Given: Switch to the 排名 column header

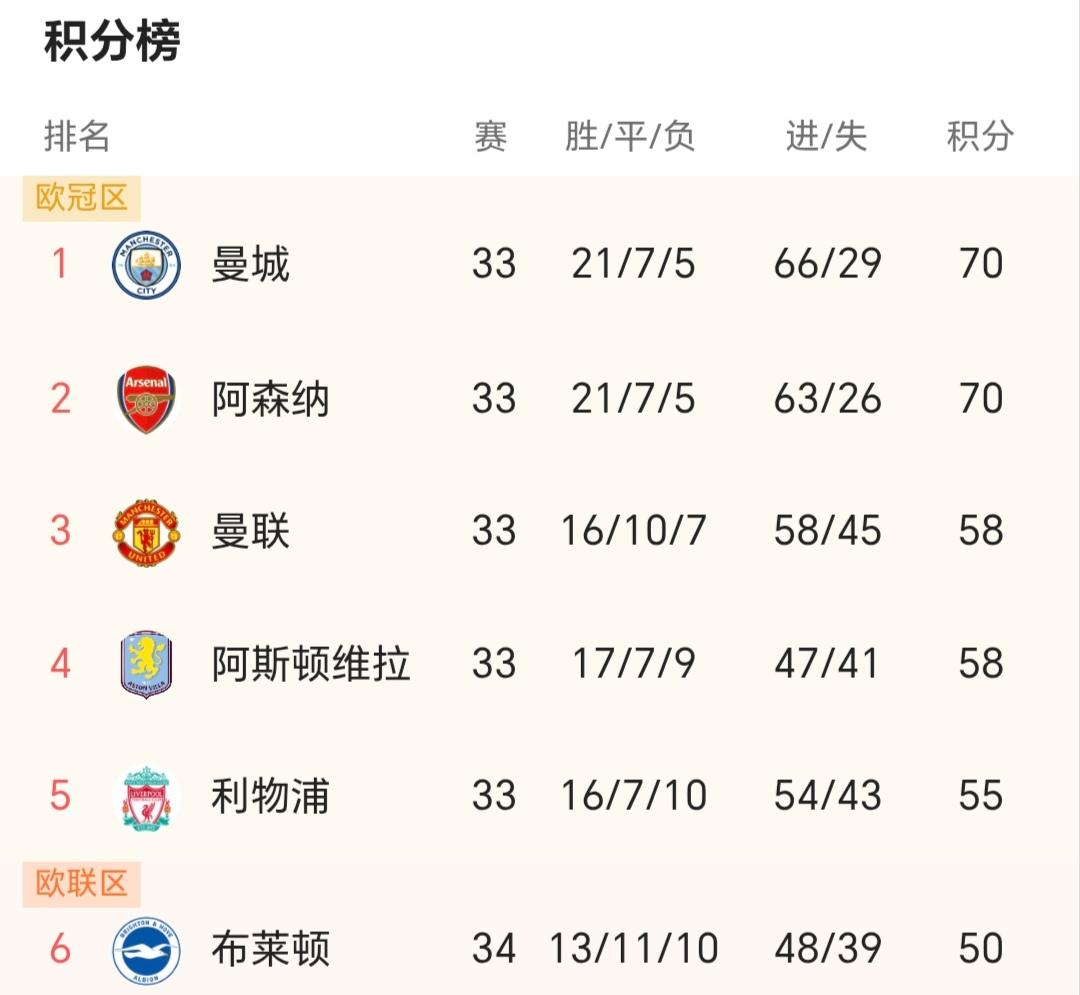Looking at the screenshot, I should tap(75, 136).
